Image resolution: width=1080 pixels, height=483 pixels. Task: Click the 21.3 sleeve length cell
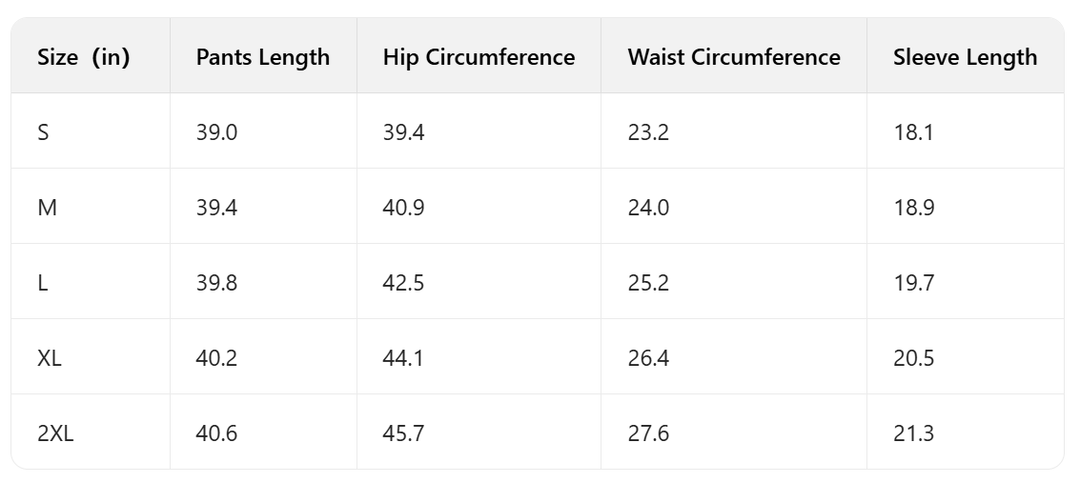(x=914, y=433)
